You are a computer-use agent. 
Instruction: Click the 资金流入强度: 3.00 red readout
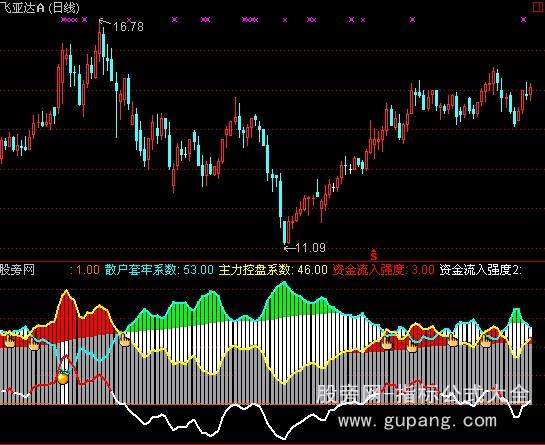point(383,269)
